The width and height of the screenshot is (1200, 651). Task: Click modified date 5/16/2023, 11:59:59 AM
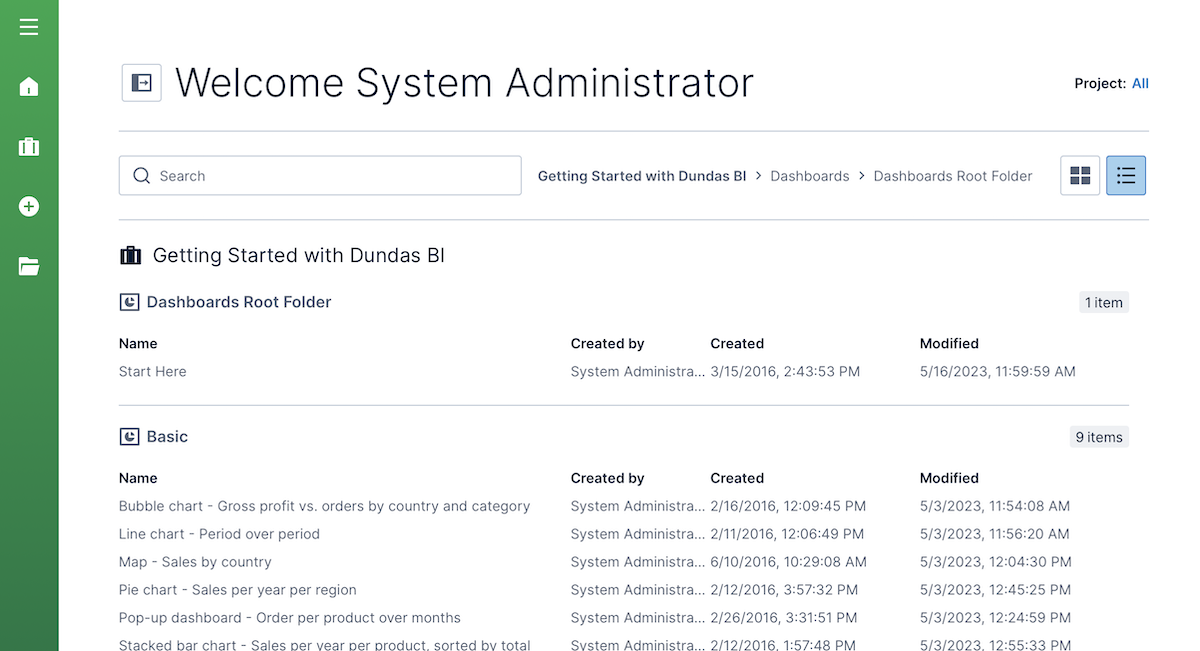[998, 372]
